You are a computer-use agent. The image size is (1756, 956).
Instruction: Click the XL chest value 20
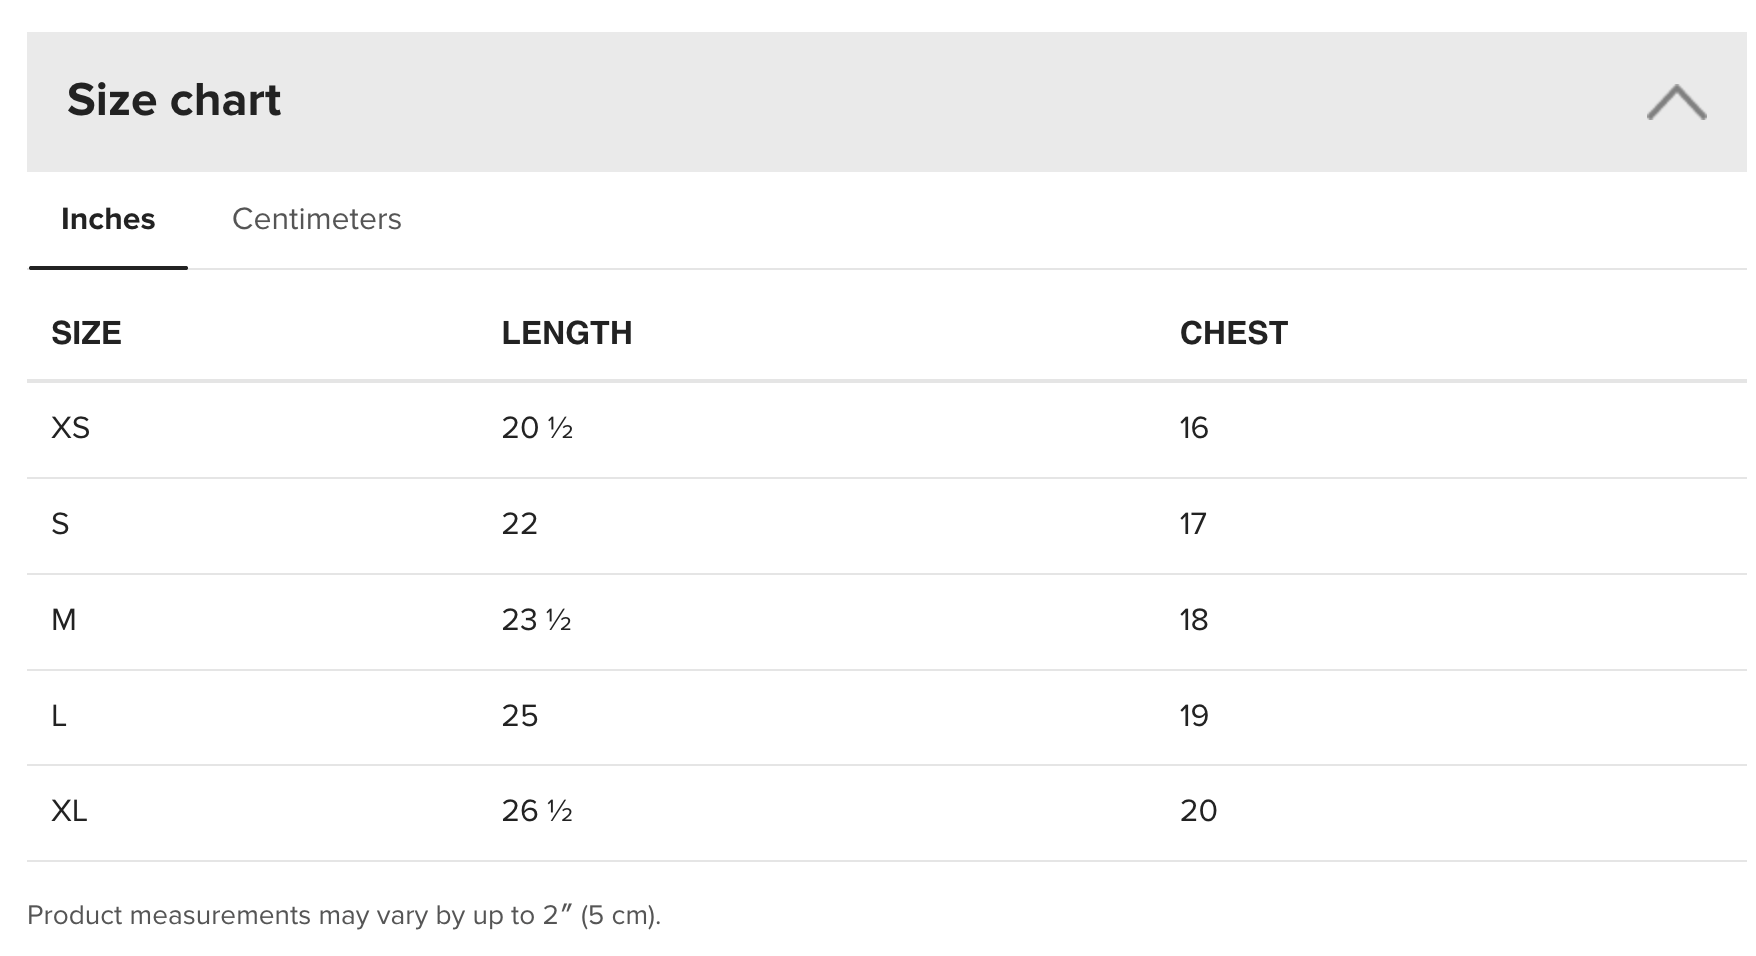click(1199, 811)
